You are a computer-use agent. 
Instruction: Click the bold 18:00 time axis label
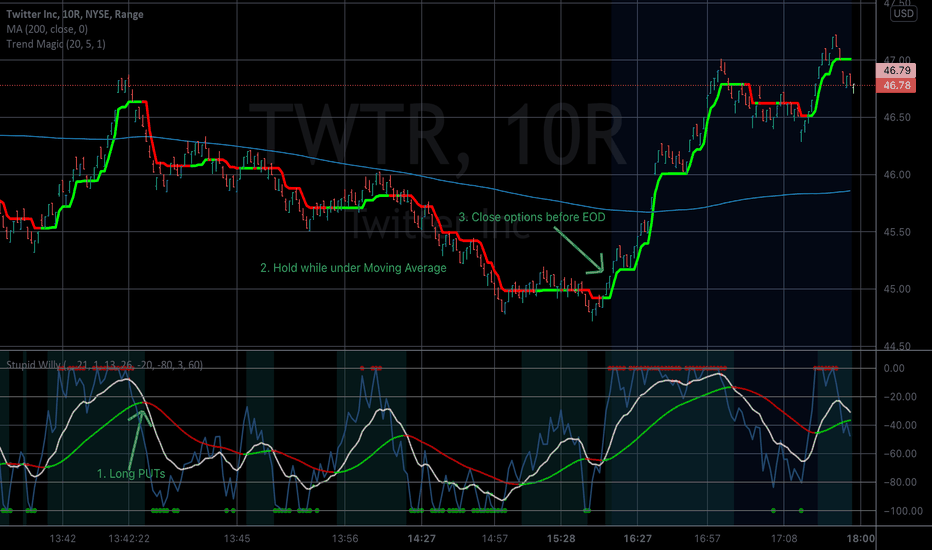click(861, 539)
